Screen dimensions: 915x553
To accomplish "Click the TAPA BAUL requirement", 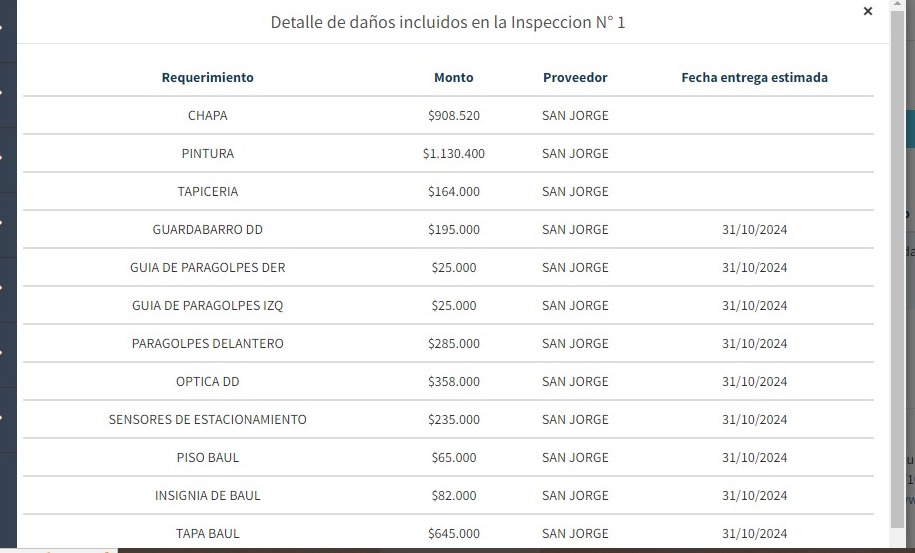I will 208,533.
